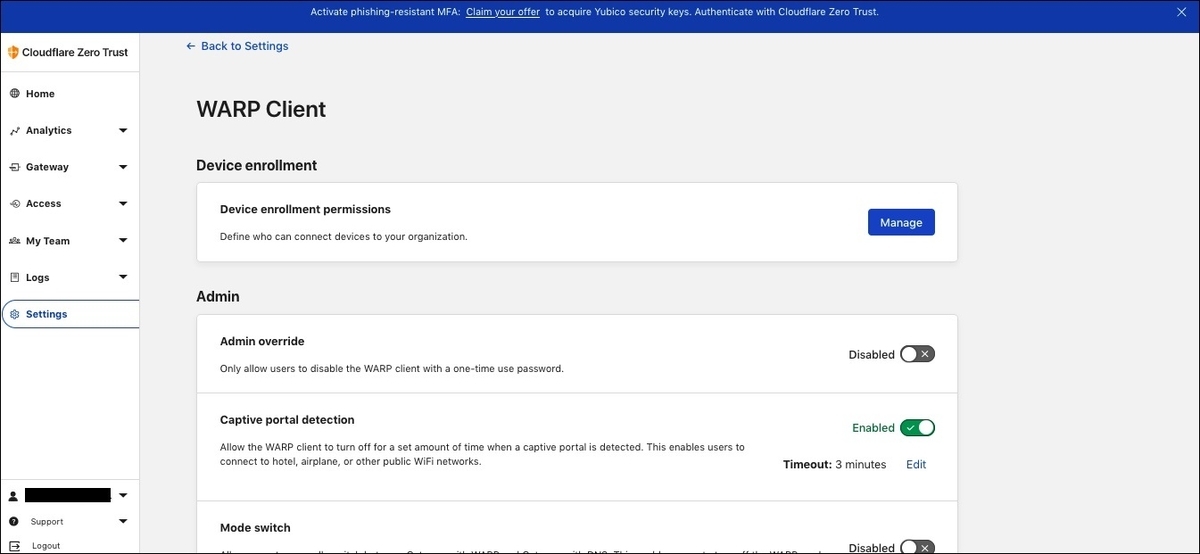Click the Cloudflare Zero Trust logo icon
1200x554 pixels.
point(13,52)
